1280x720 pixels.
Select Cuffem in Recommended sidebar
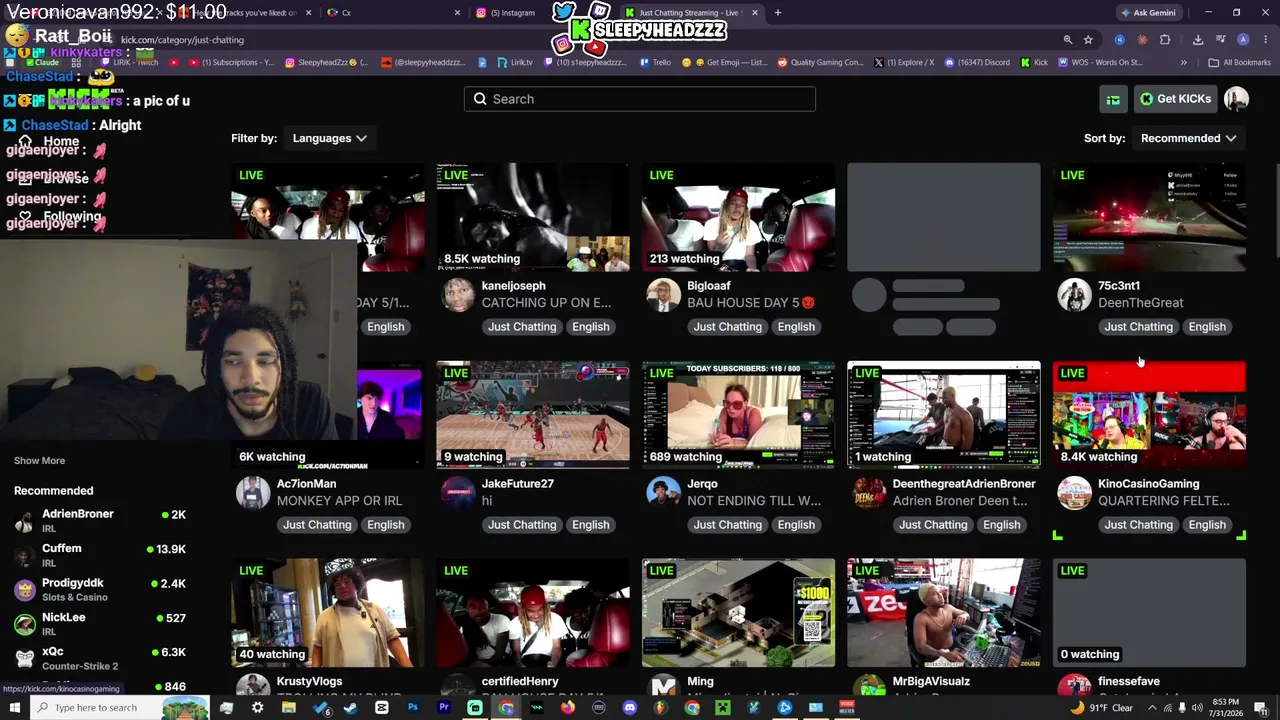(x=100, y=556)
